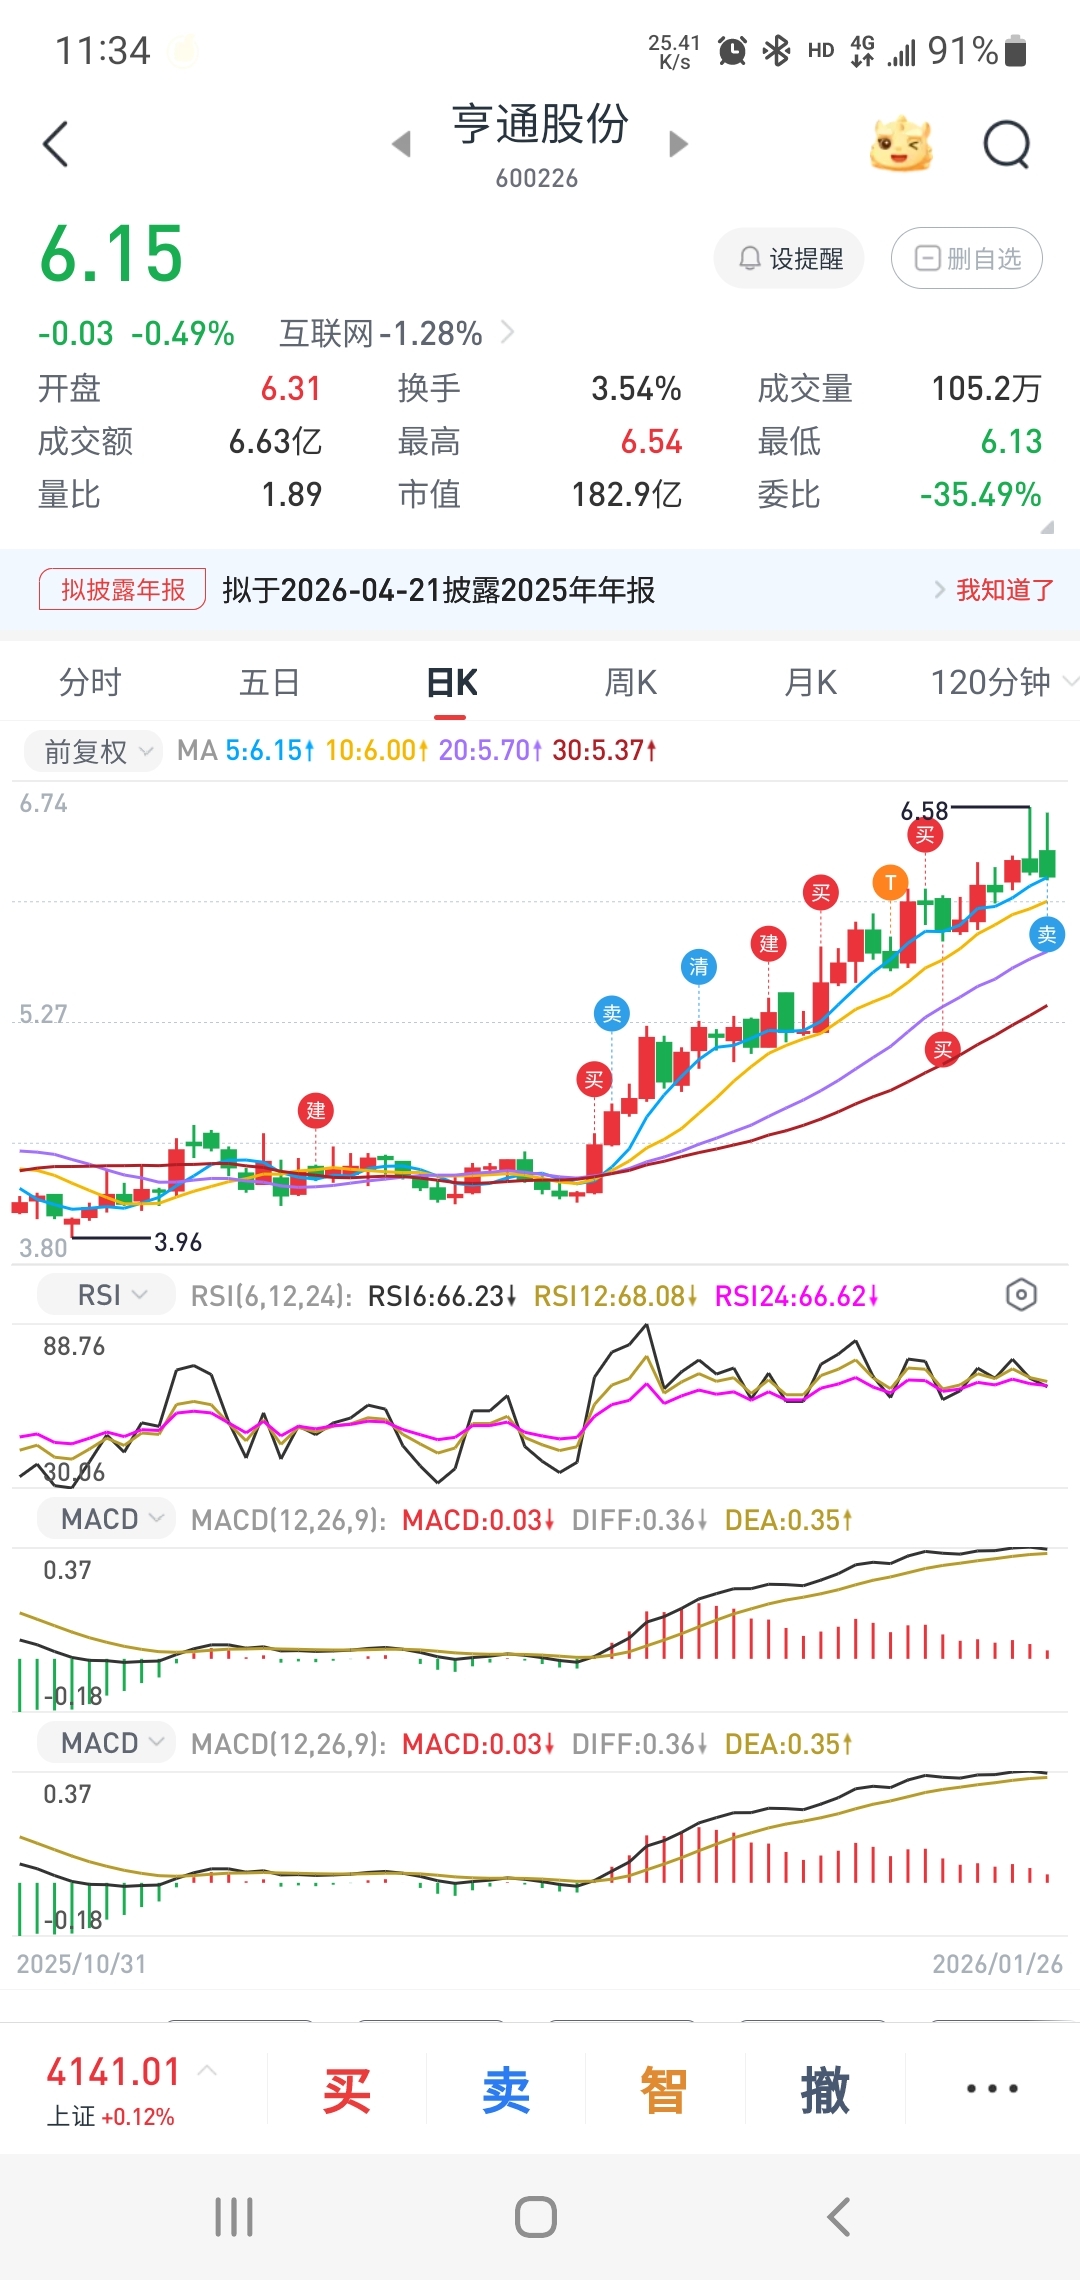Viewport: 1080px width, 2280px height.
Task: Switch to 月K chart tab
Action: pos(811,682)
